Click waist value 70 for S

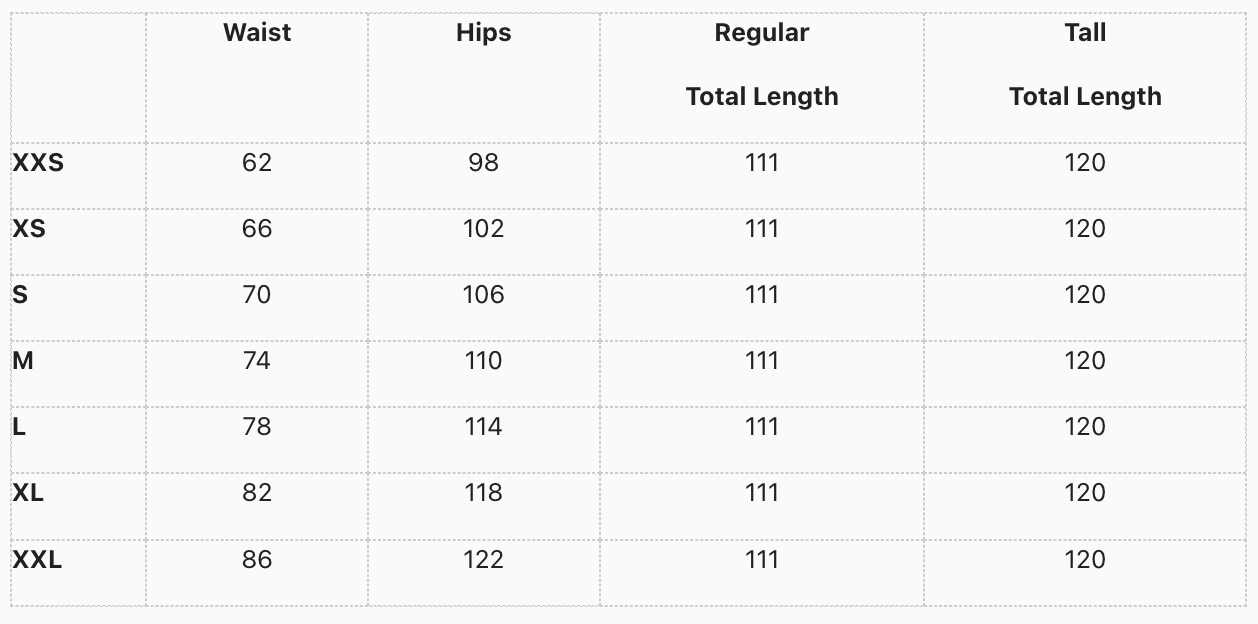[257, 295]
